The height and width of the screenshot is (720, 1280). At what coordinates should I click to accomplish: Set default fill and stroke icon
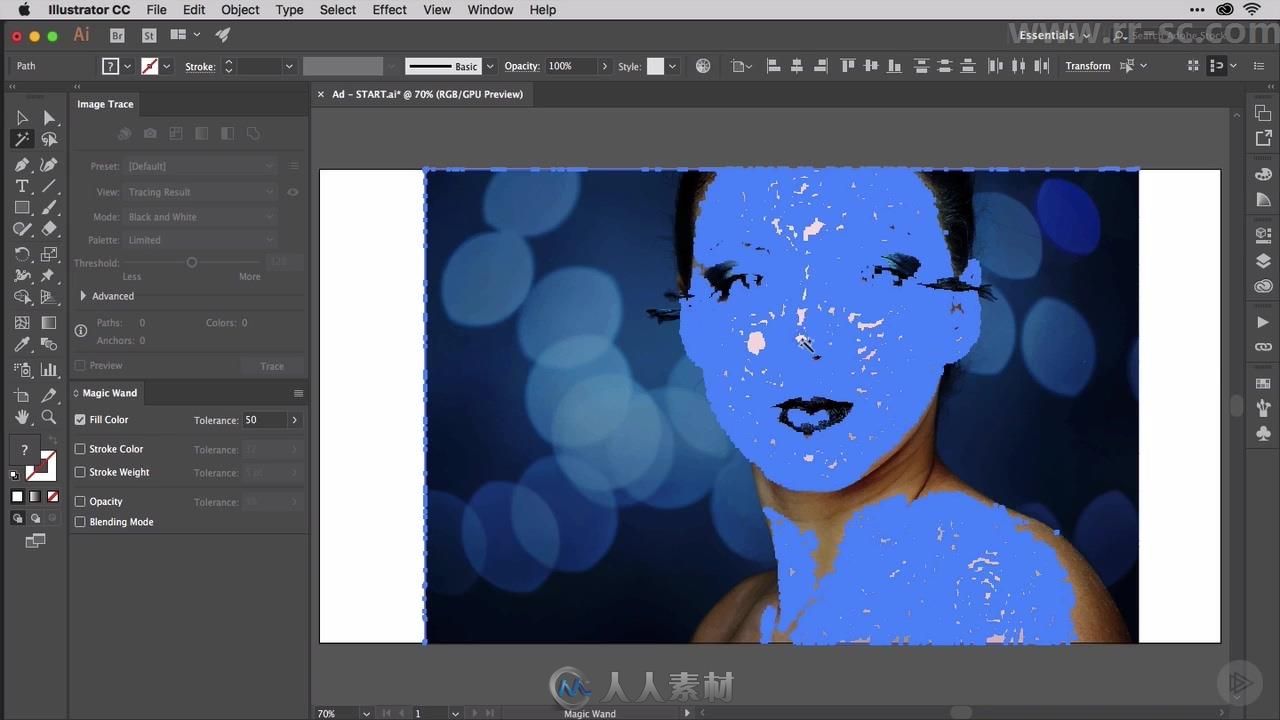tap(14, 475)
